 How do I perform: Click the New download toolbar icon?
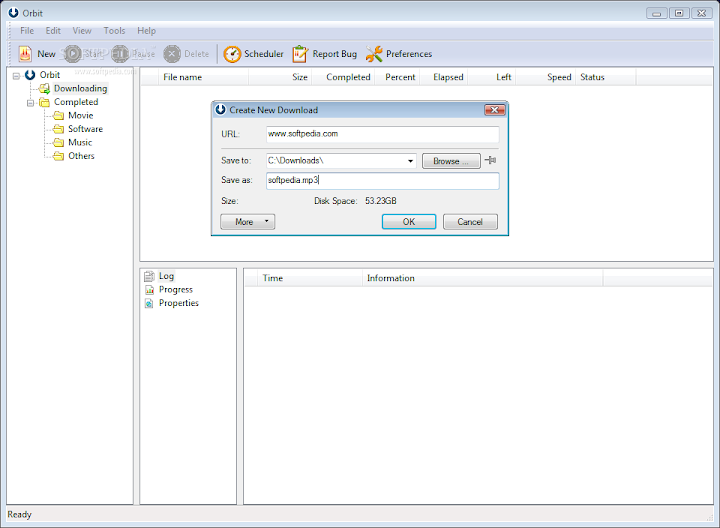click(x=25, y=54)
